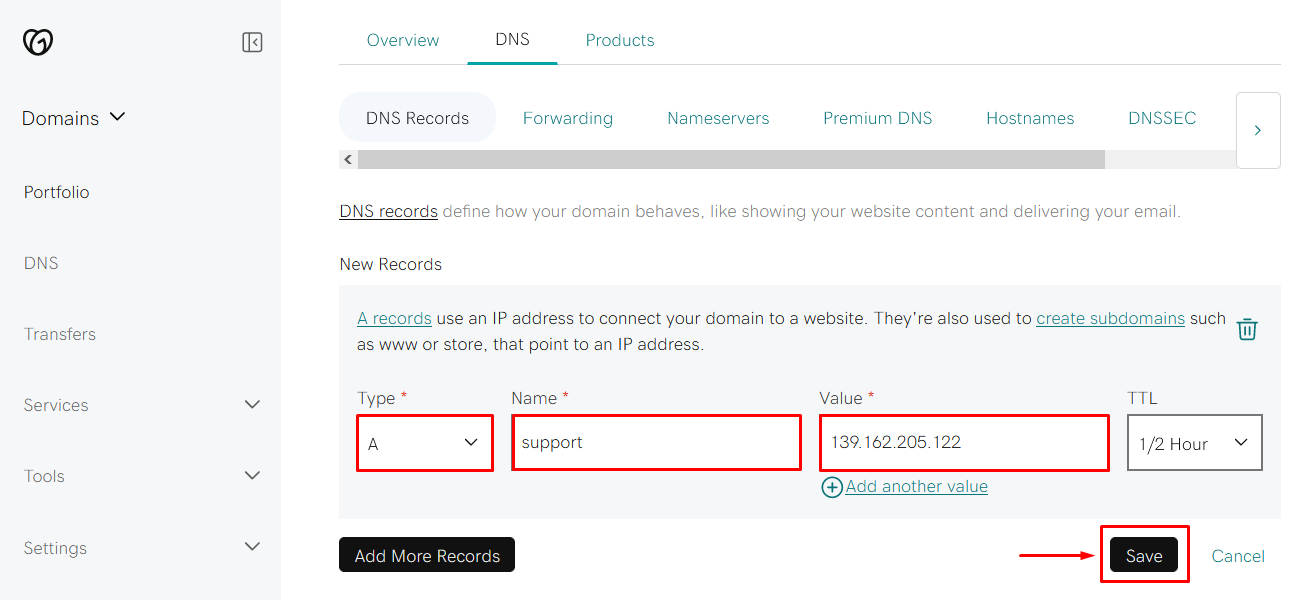Click the Name field containing support

pos(656,442)
